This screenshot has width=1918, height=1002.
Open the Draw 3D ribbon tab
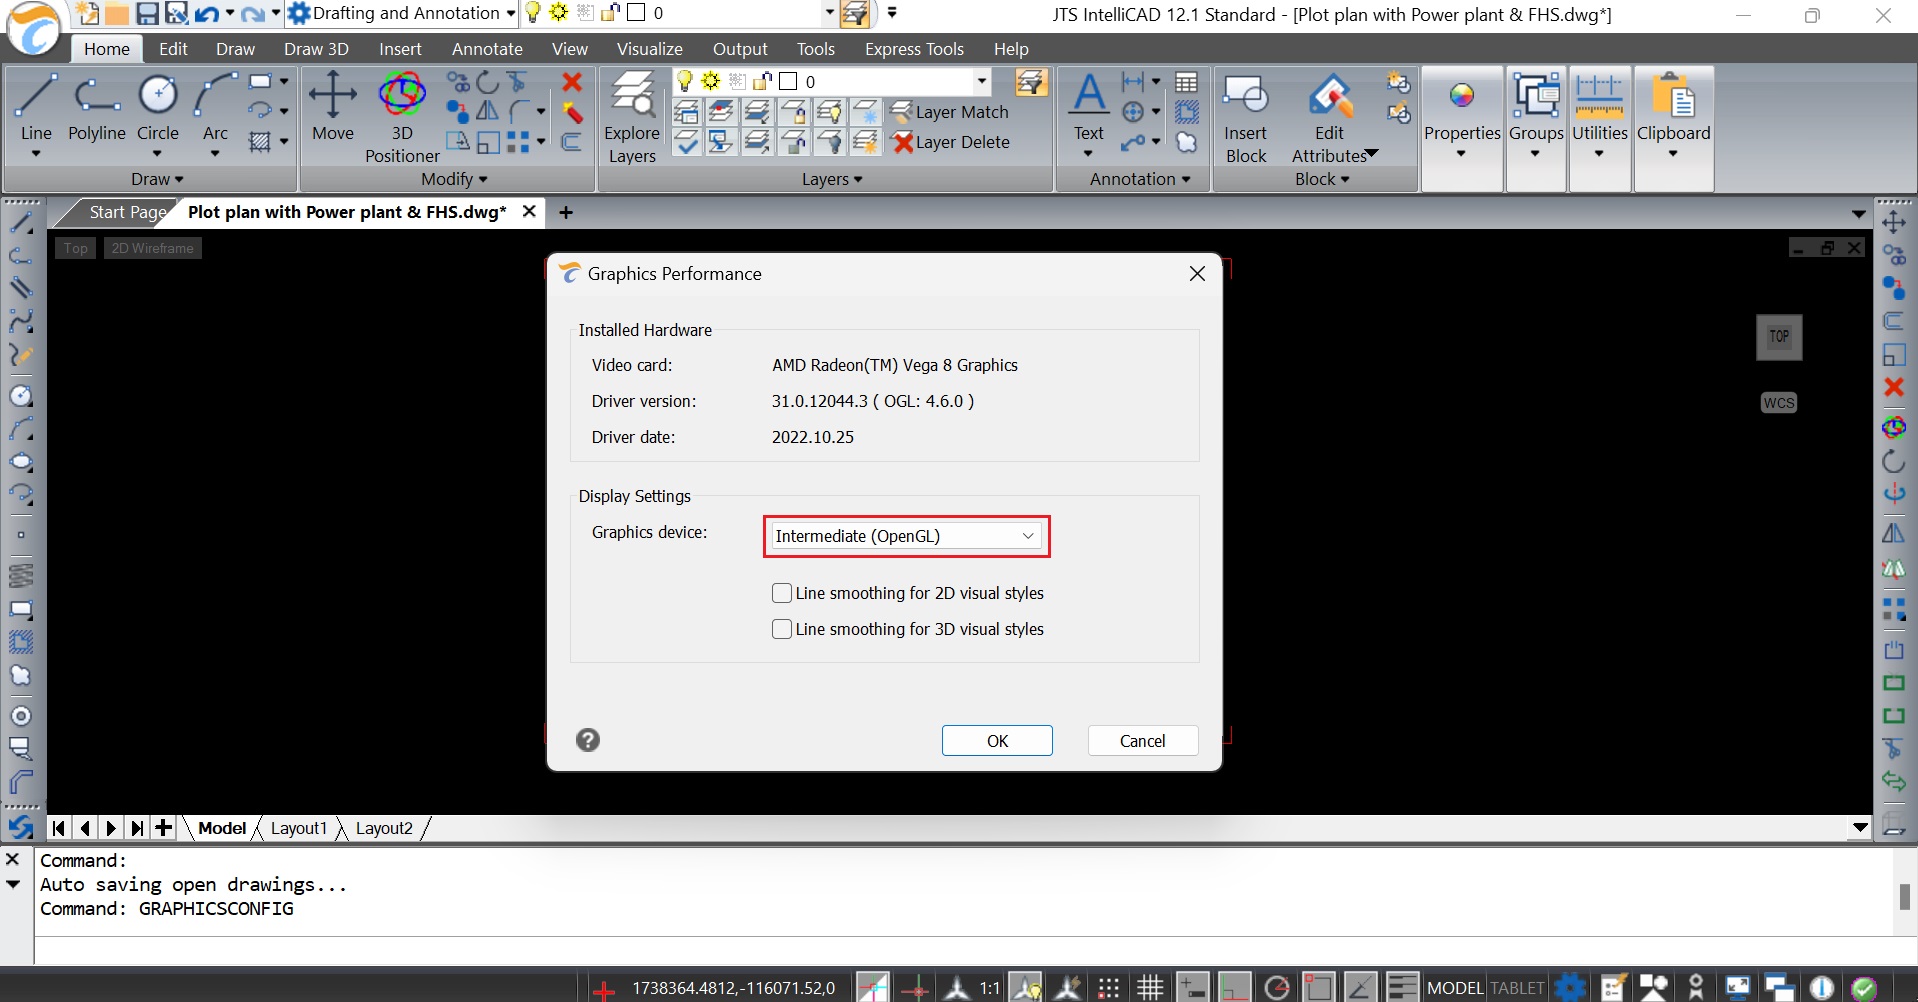(316, 49)
